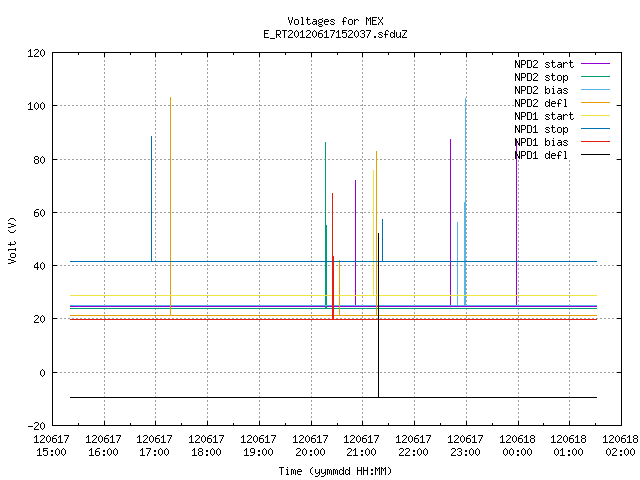Click the x-axis label 120617 19:00
This screenshot has height=480, width=640.
[x=258, y=446]
